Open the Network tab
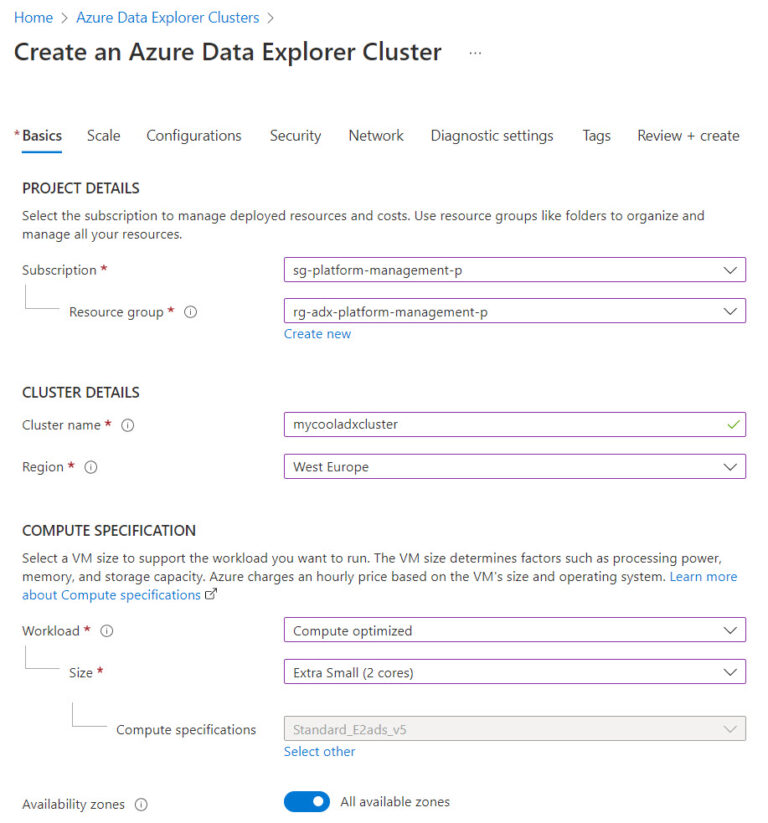 [x=375, y=135]
